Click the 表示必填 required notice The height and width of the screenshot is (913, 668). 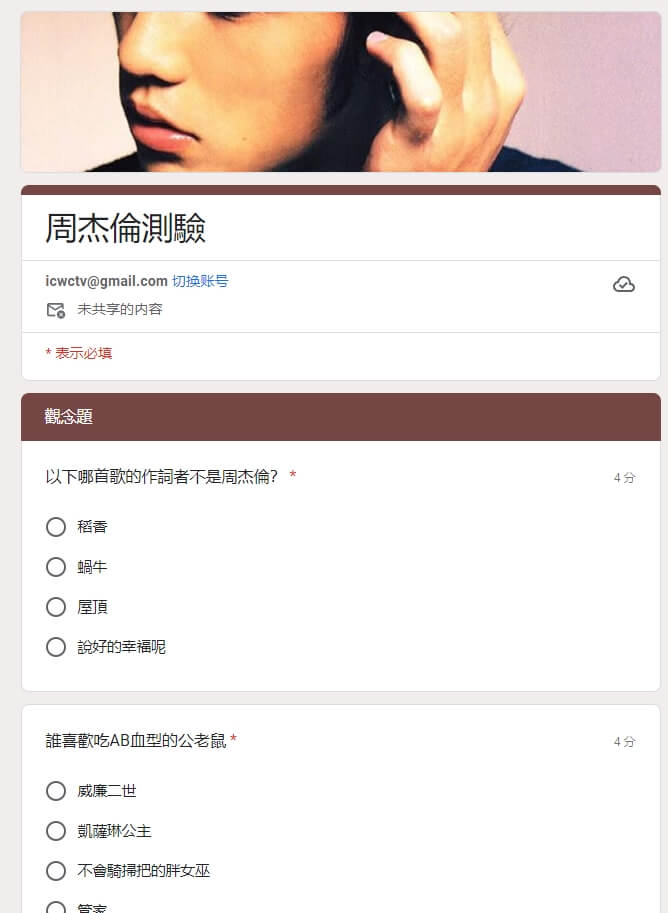[x=79, y=353]
